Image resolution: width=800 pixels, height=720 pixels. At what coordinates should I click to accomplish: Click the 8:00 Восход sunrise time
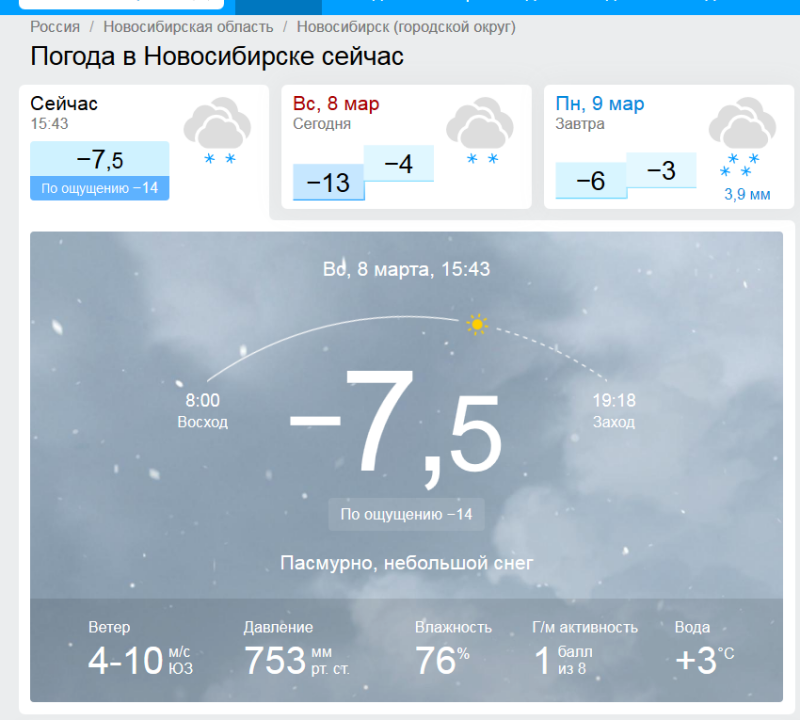click(x=202, y=411)
